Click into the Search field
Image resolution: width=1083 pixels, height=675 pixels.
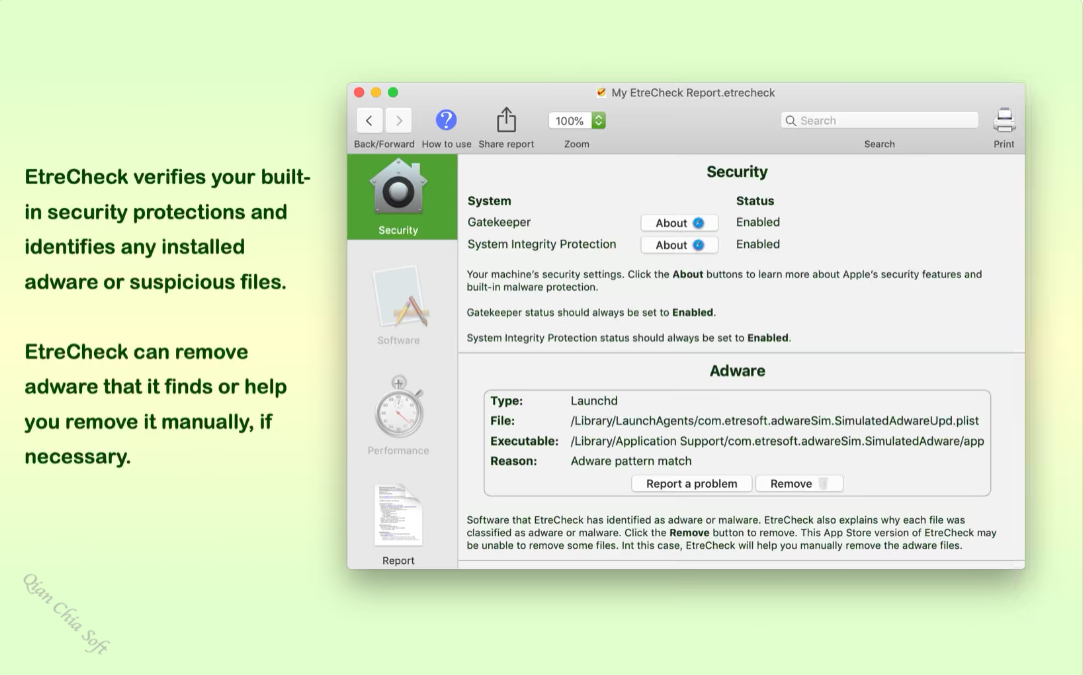click(x=879, y=120)
